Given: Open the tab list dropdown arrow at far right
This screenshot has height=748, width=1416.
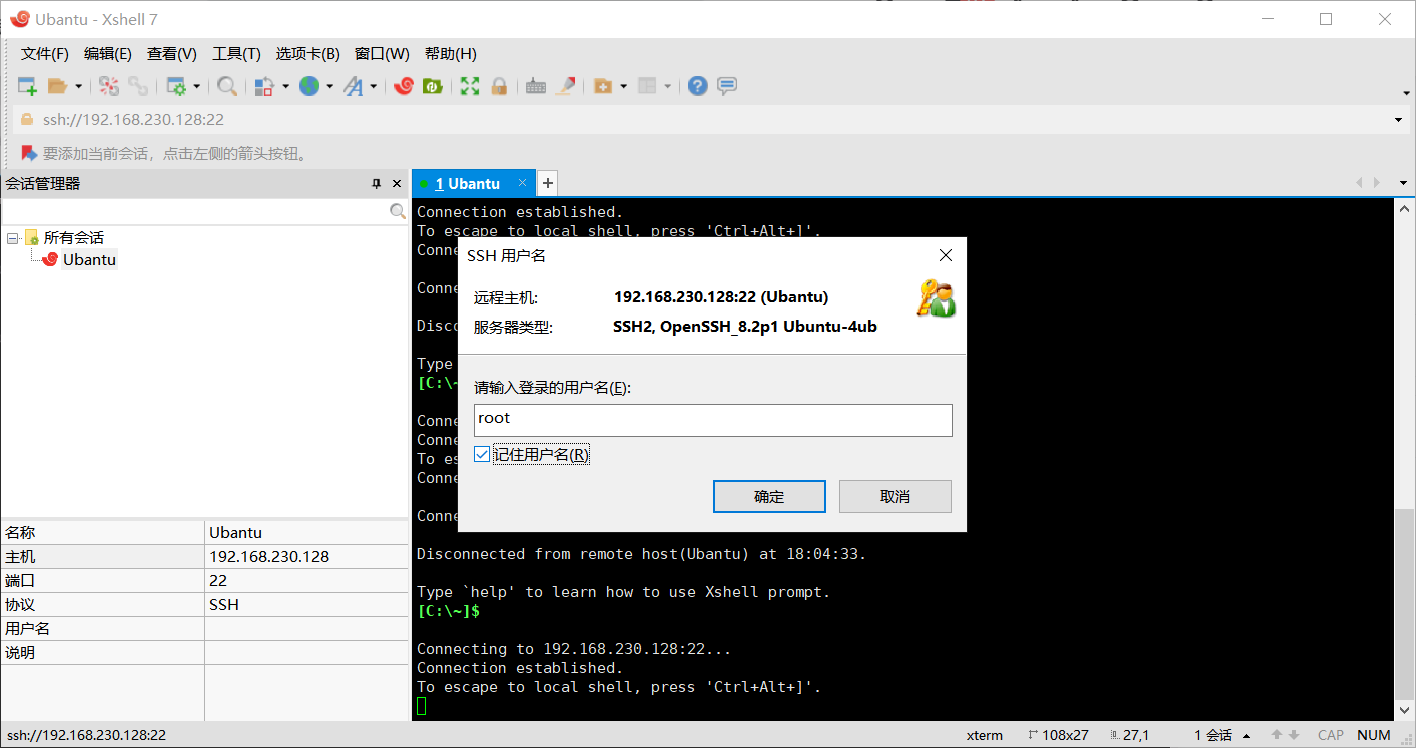Looking at the screenshot, I should point(1403,183).
